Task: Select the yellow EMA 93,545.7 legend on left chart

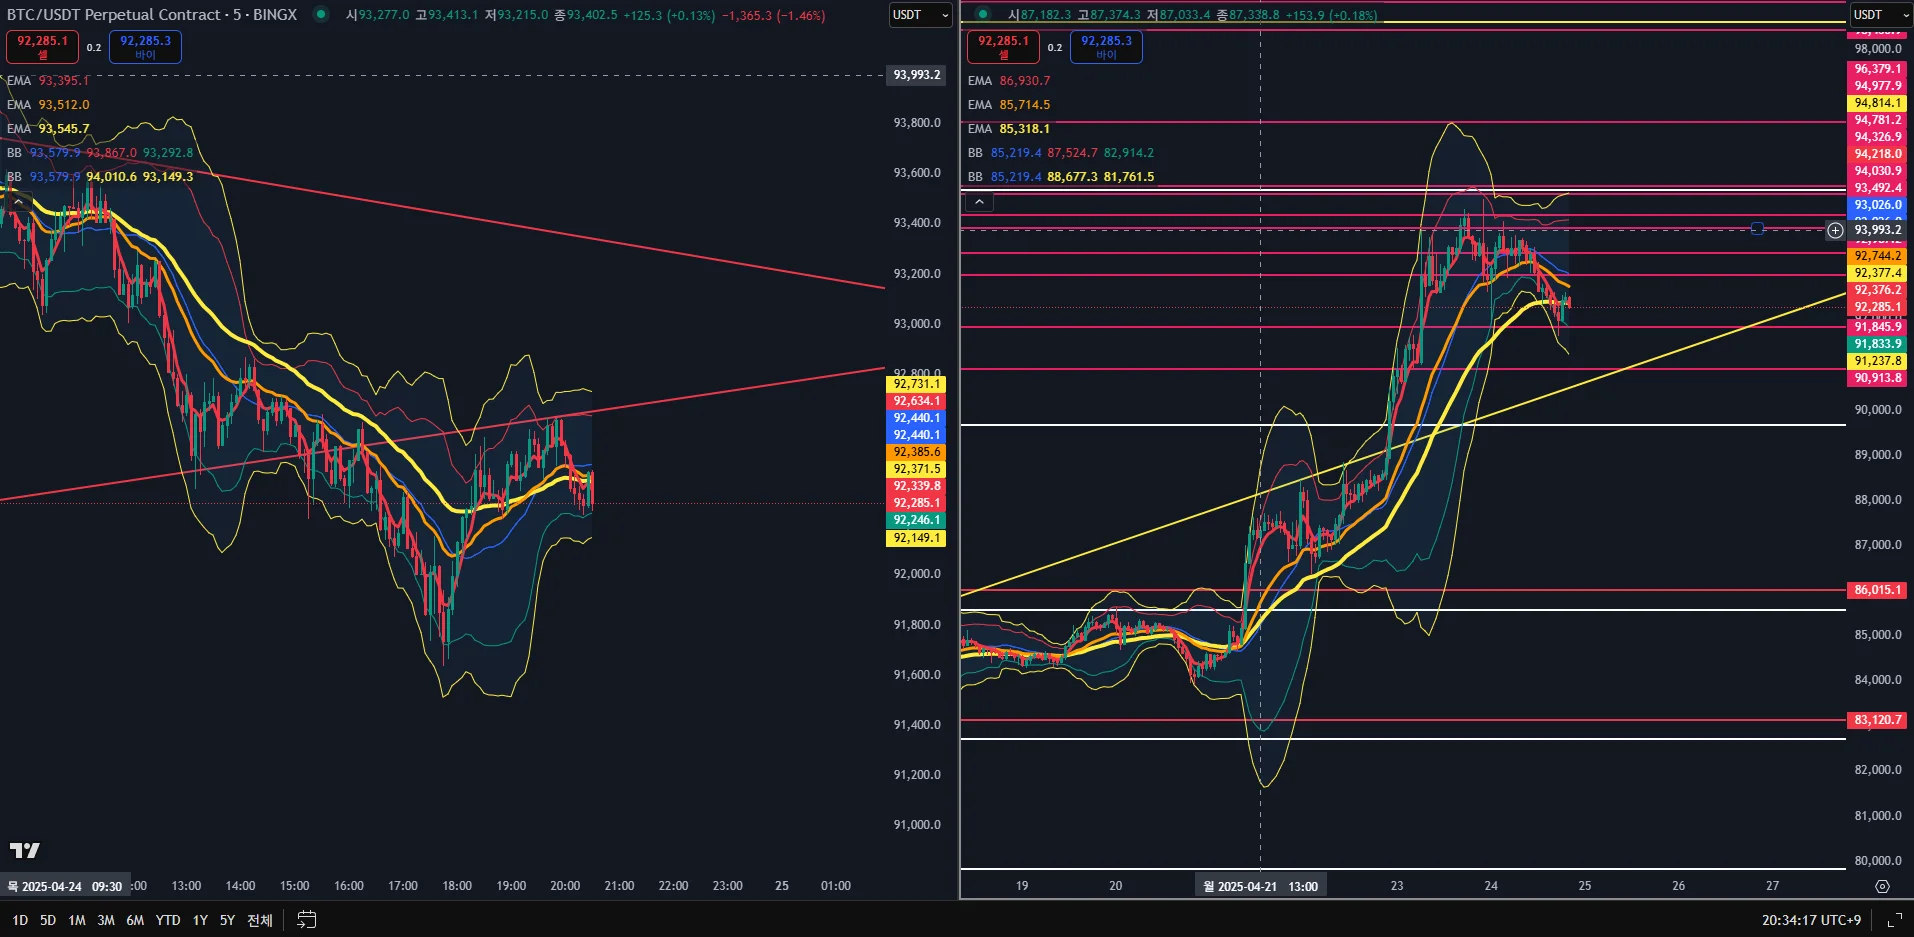Action: 48,129
